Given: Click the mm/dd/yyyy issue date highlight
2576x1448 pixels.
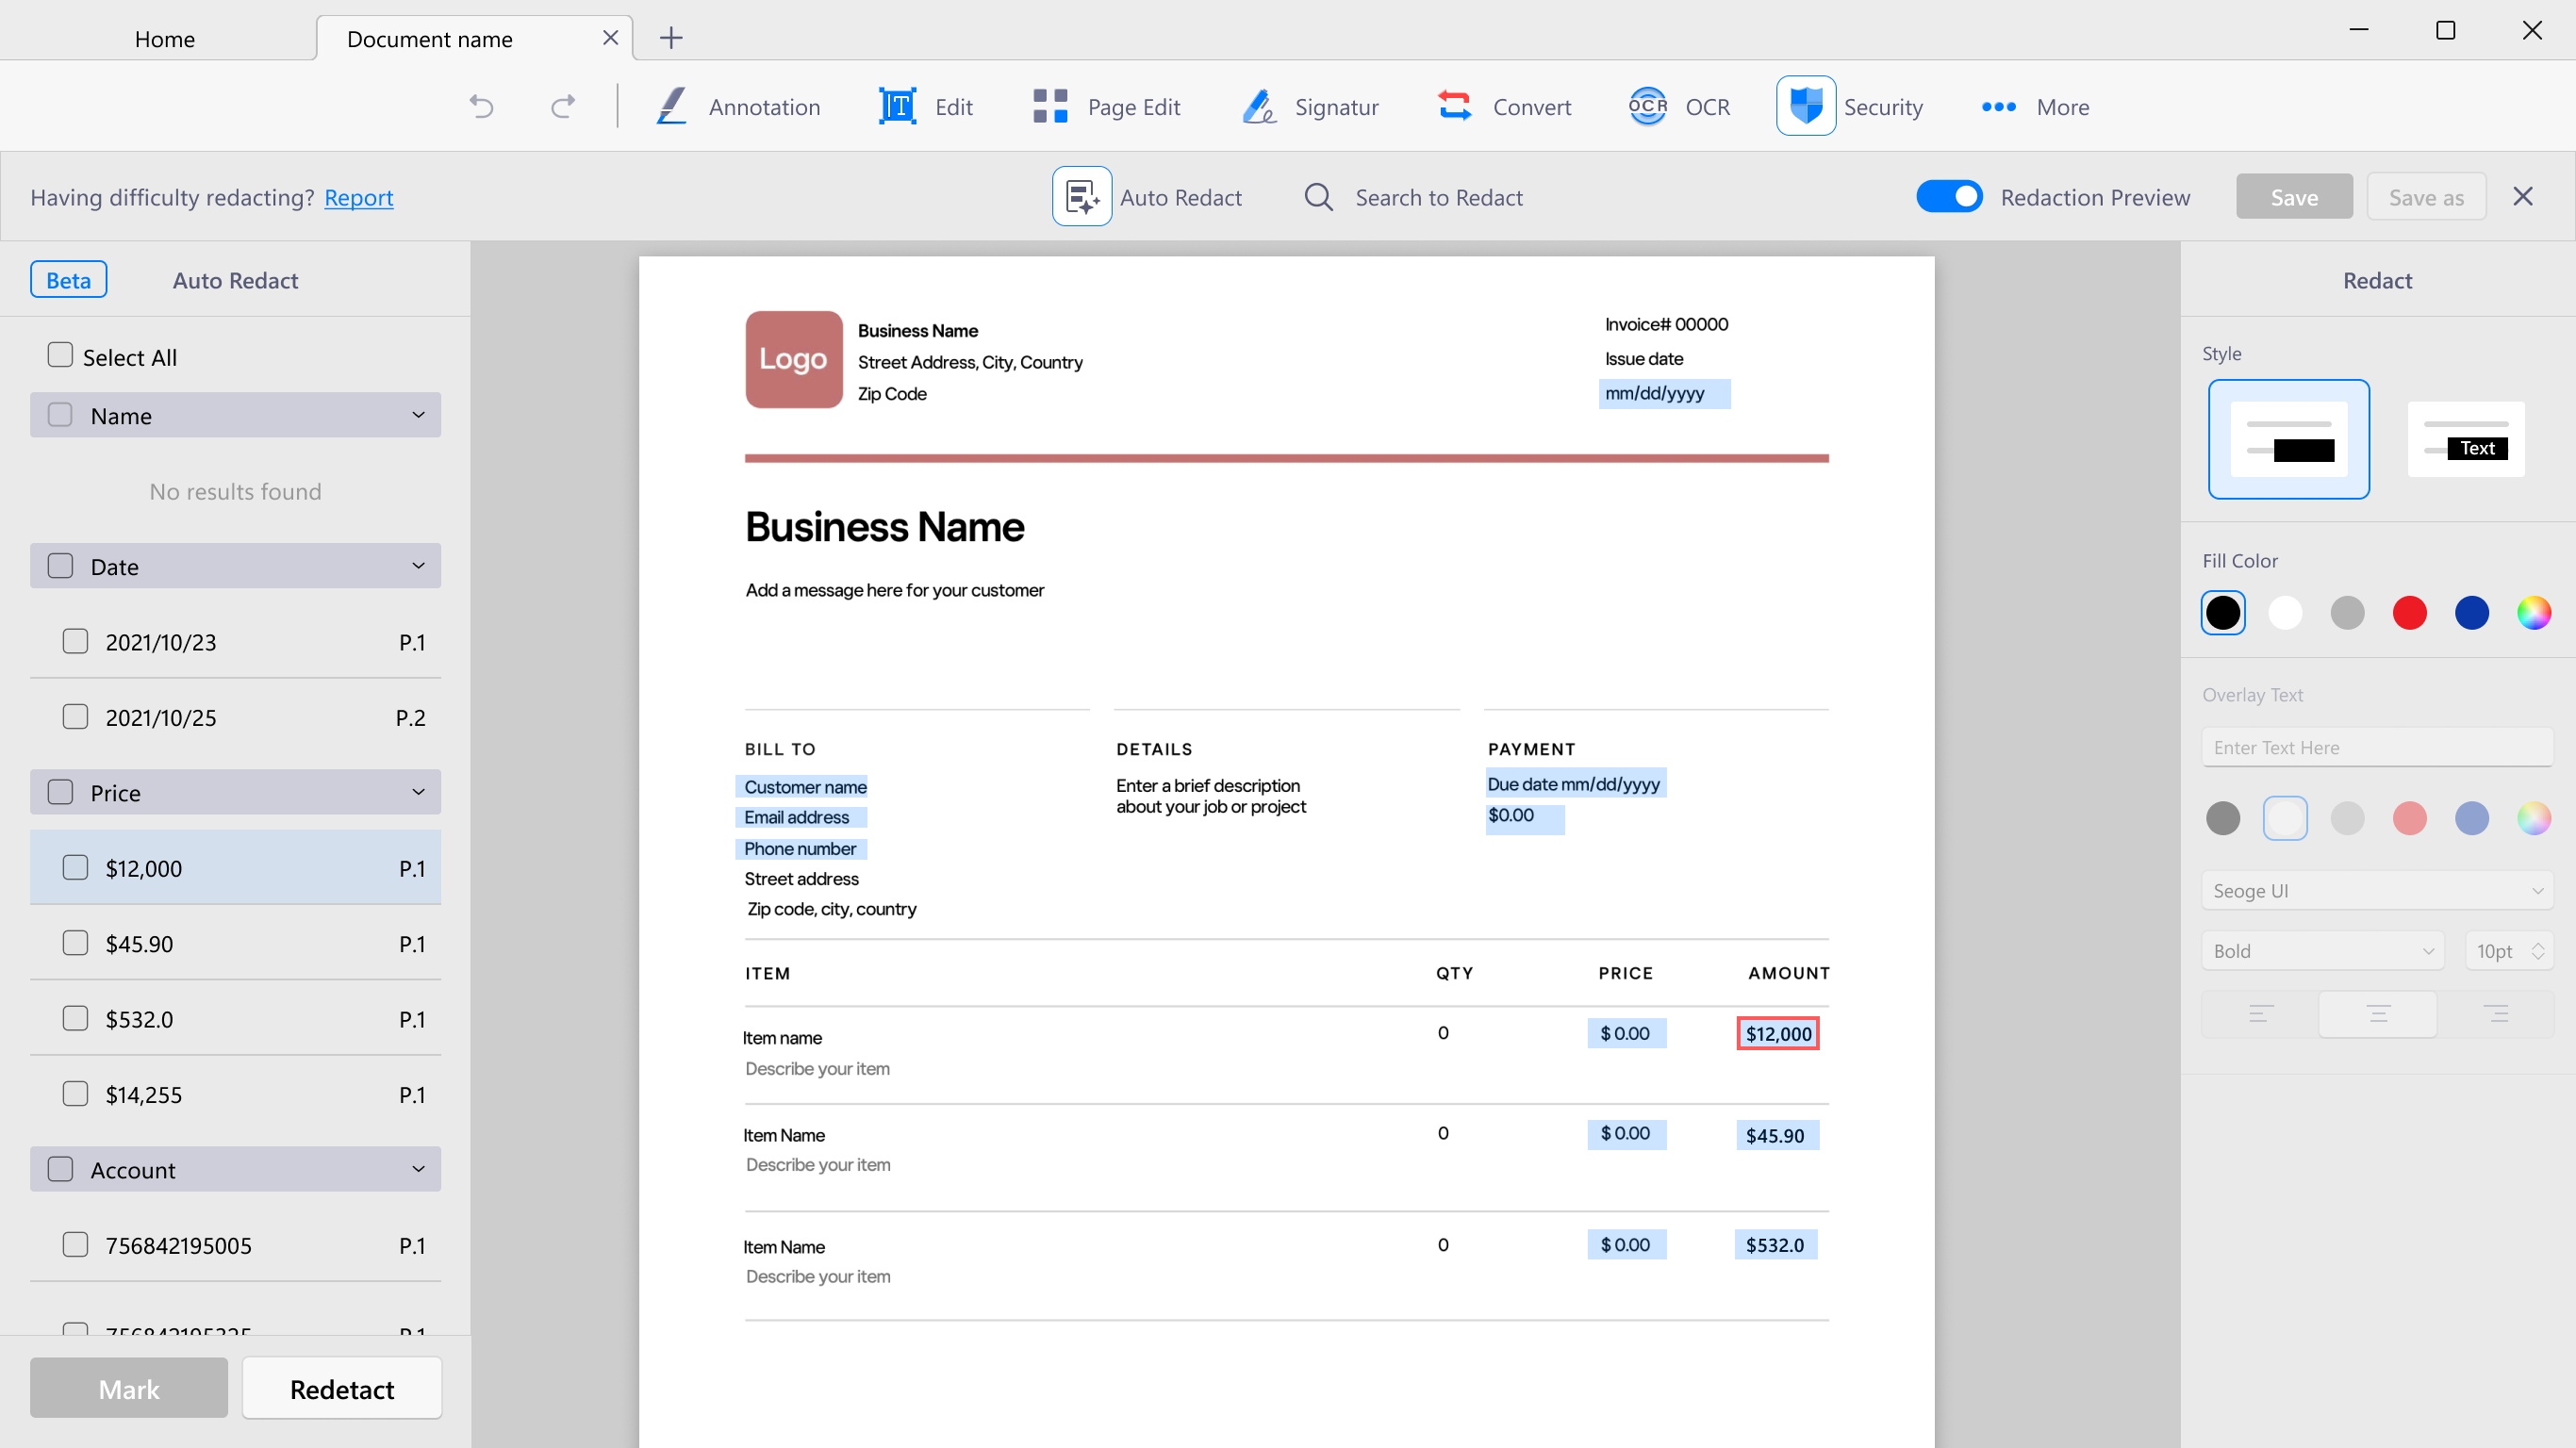Looking at the screenshot, I should (x=1664, y=393).
